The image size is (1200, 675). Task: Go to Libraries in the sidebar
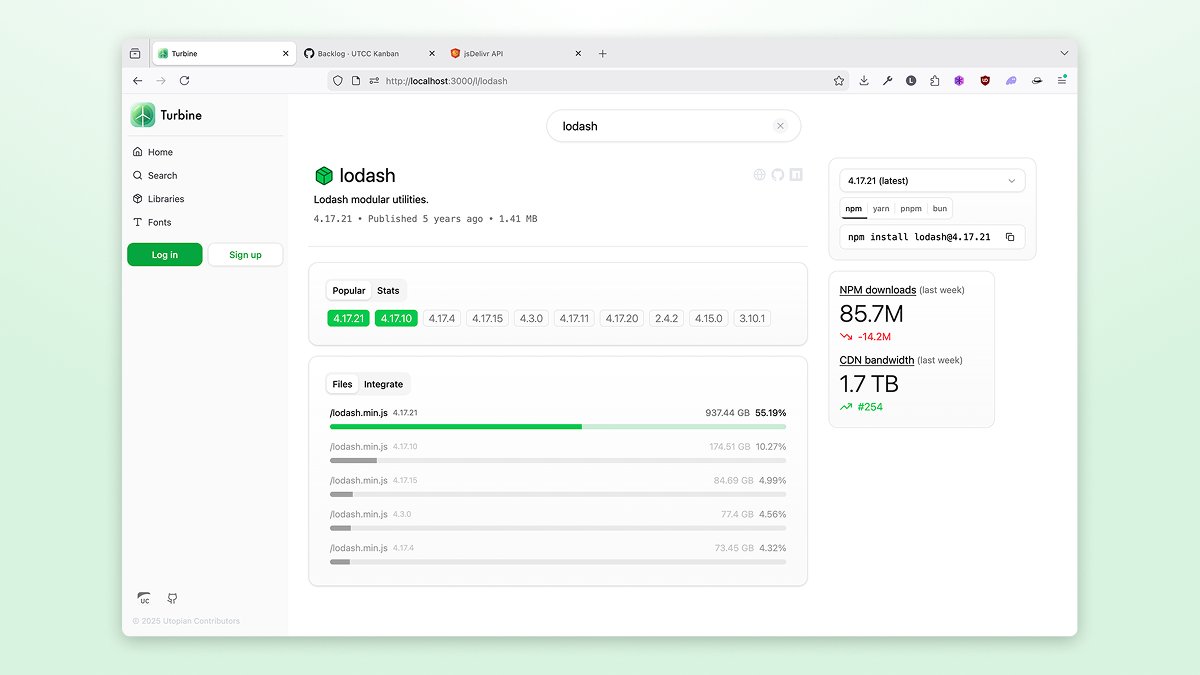click(159, 199)
